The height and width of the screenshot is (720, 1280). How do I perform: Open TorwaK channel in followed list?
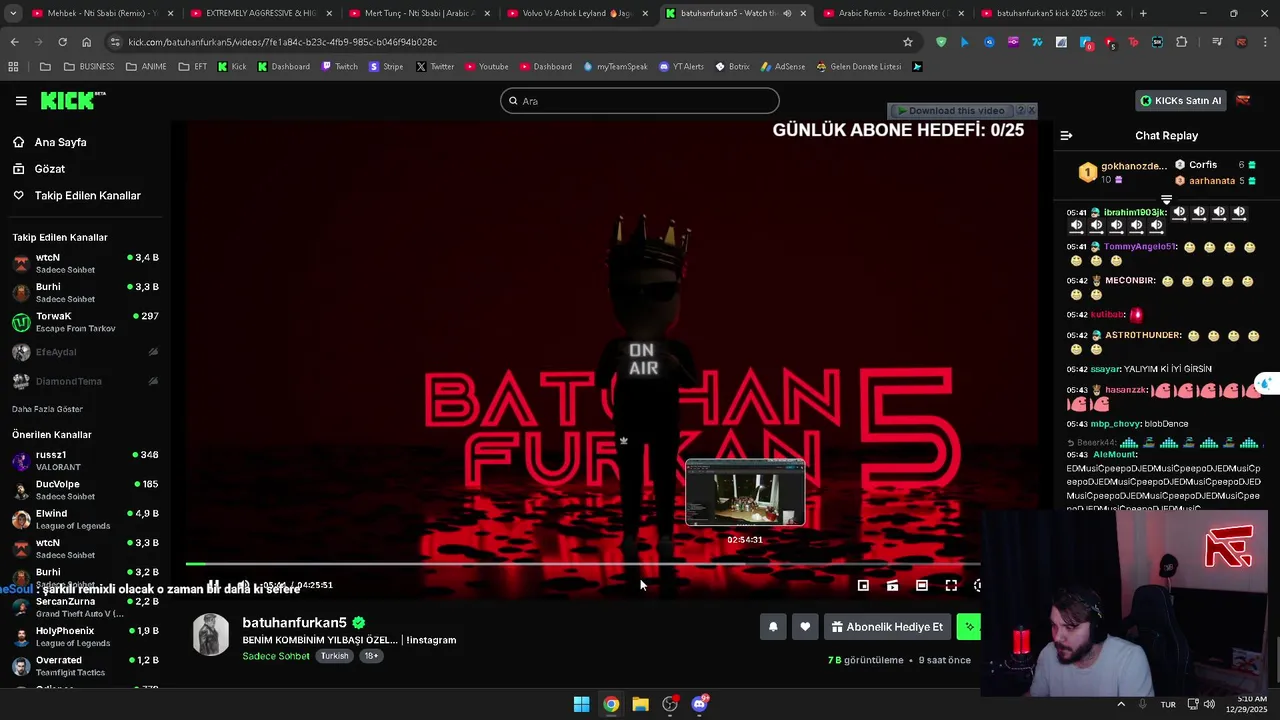tap(85, 322)
